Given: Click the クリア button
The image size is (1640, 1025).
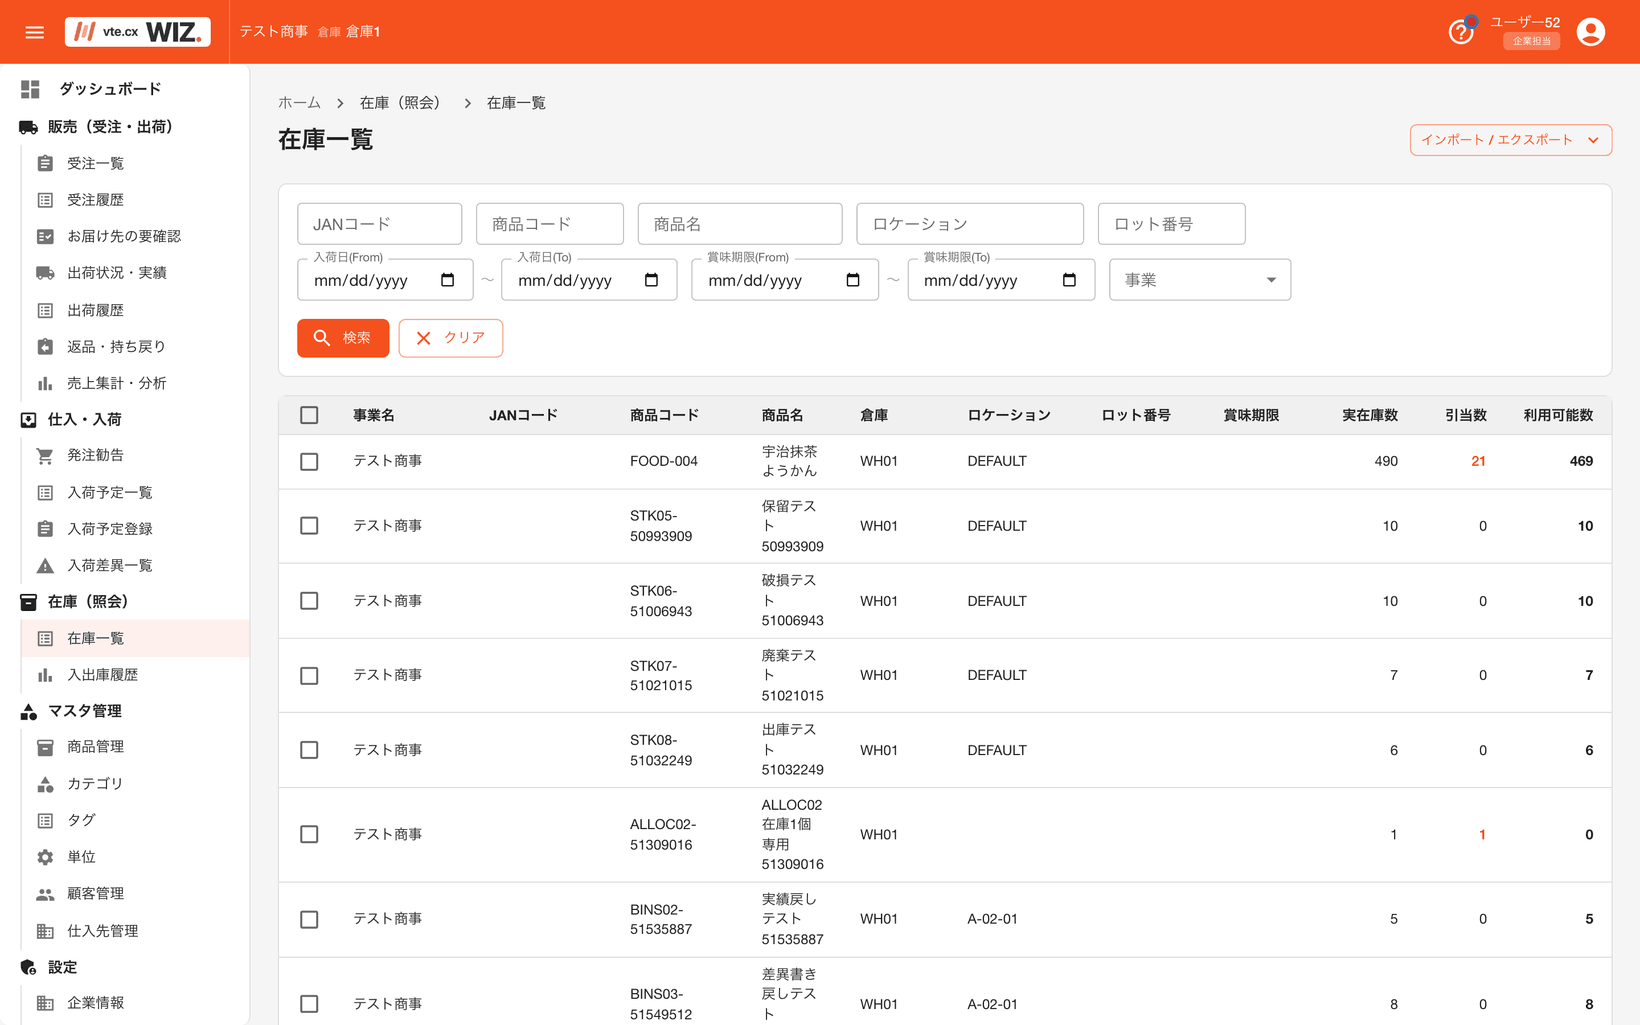Looking at the screenshot, I should 451,338.
